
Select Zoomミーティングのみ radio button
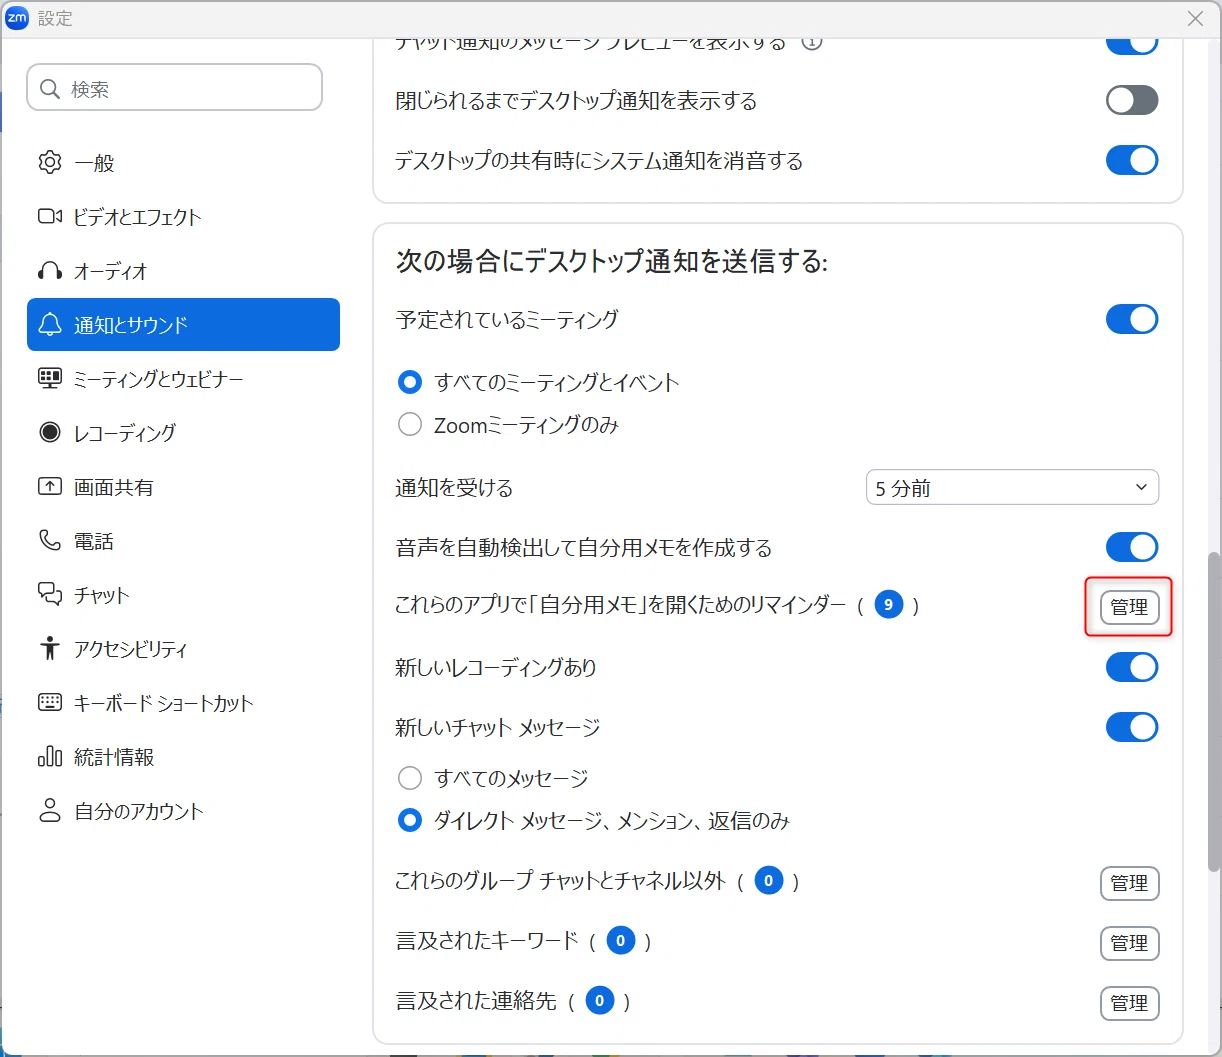pyautogui.click(x=410, y=425)
